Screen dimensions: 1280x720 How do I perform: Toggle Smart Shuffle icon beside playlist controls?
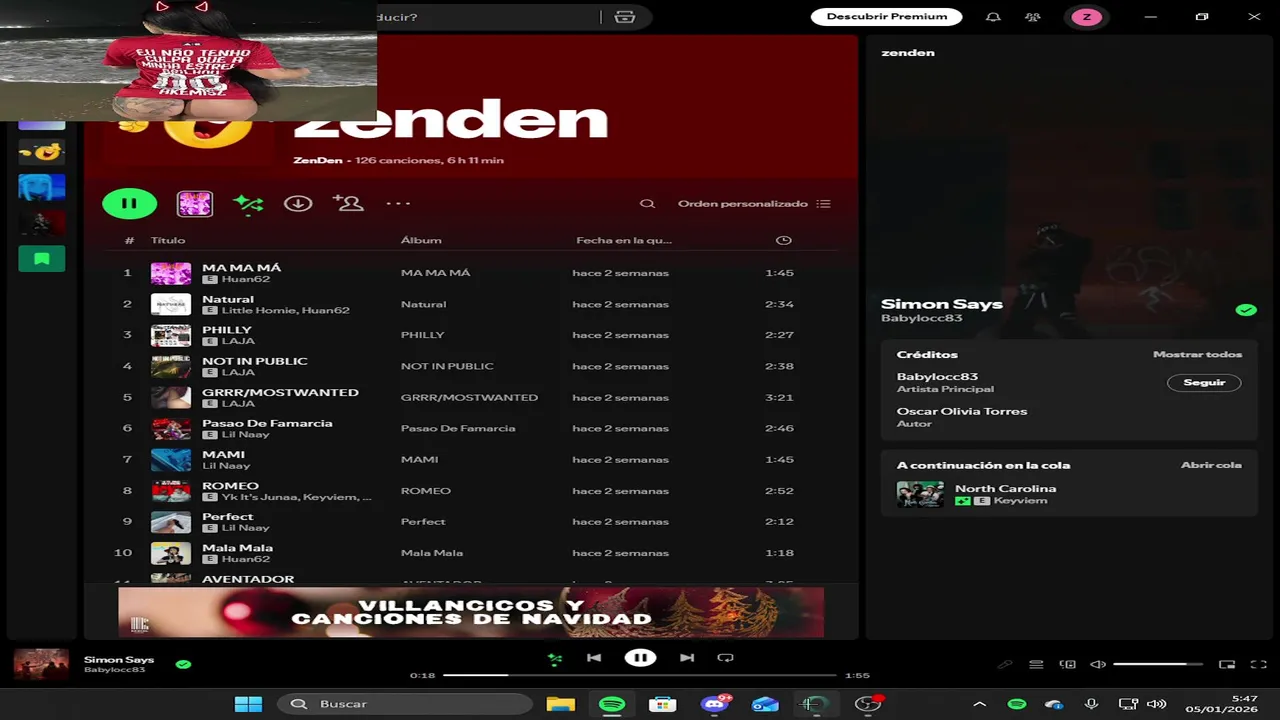tap(248, 203)
